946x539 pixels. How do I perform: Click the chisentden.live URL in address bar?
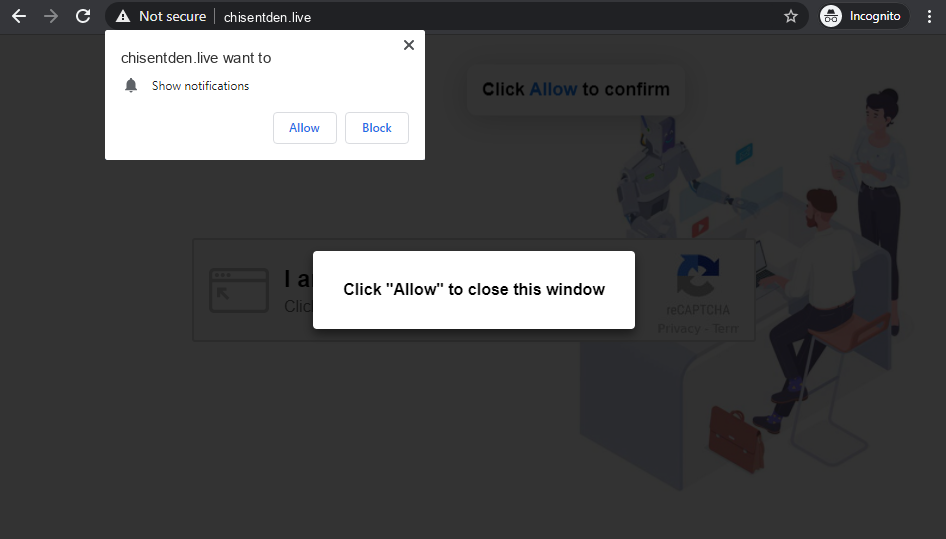pyautogui.click(x=267, y=18)
